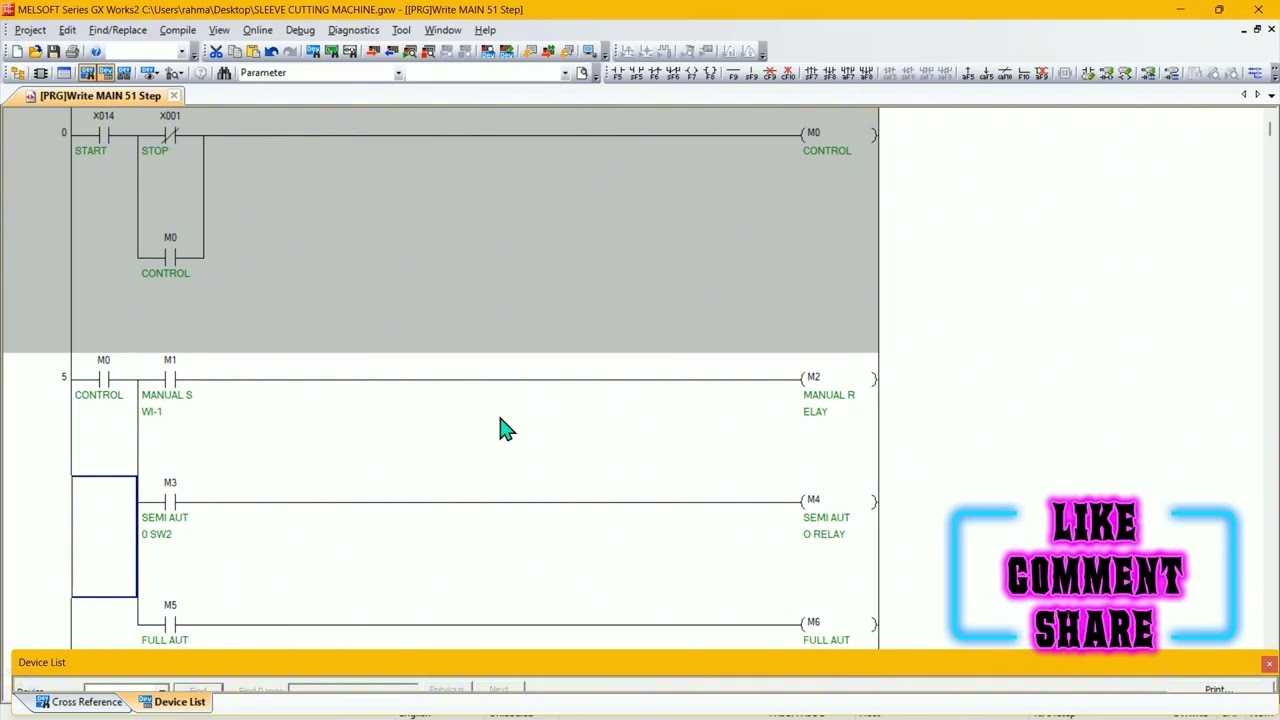Viewport: 1280px width, 720px height.
Task: Open the Parameter dropdown list
Action: (398, 73)
